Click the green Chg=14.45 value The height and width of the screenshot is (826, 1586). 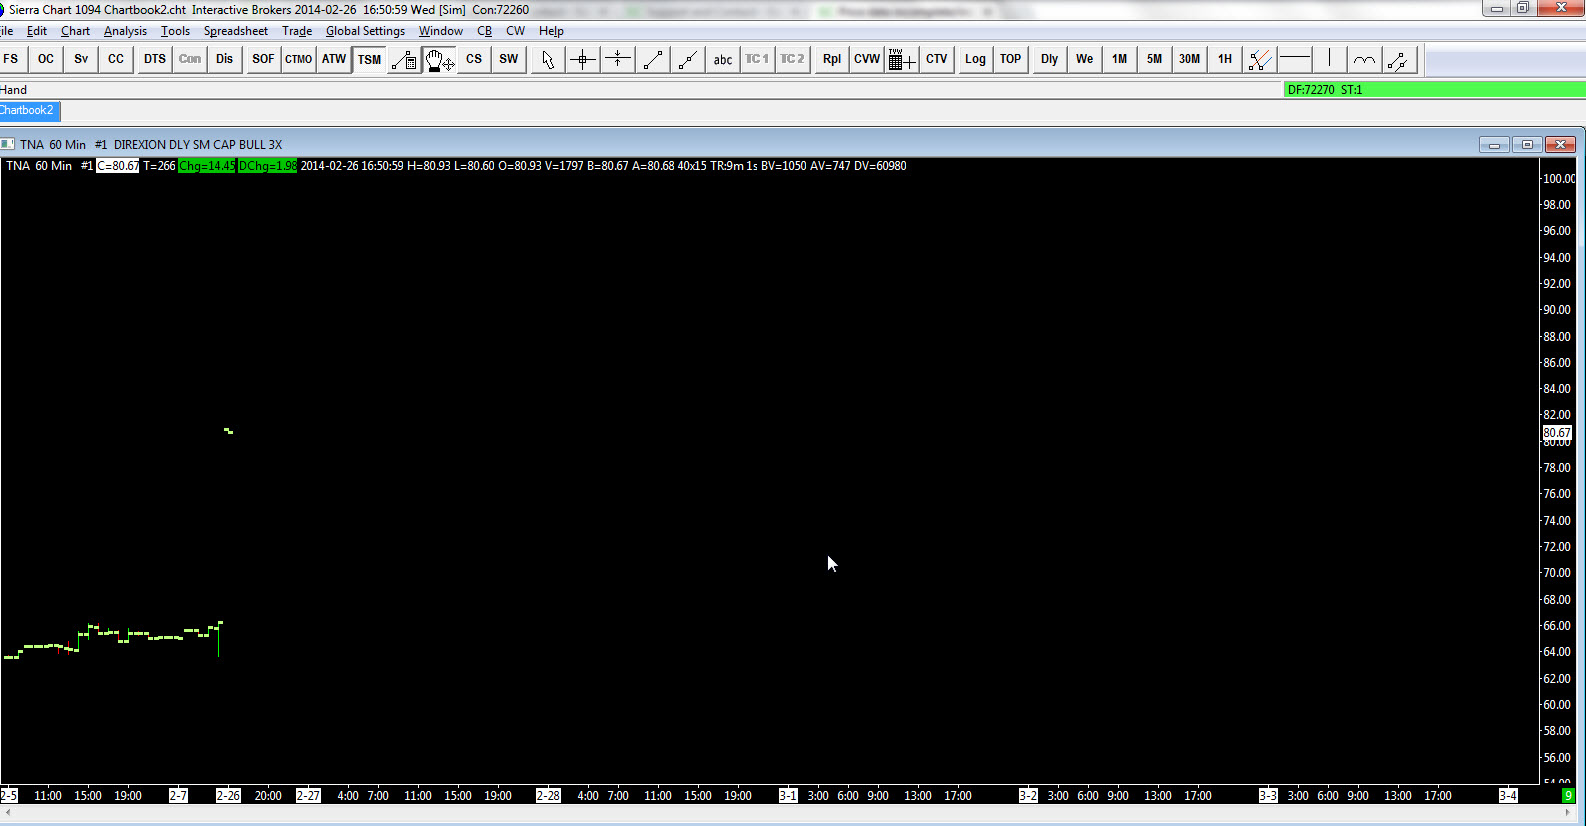click(x=207, y=166)
